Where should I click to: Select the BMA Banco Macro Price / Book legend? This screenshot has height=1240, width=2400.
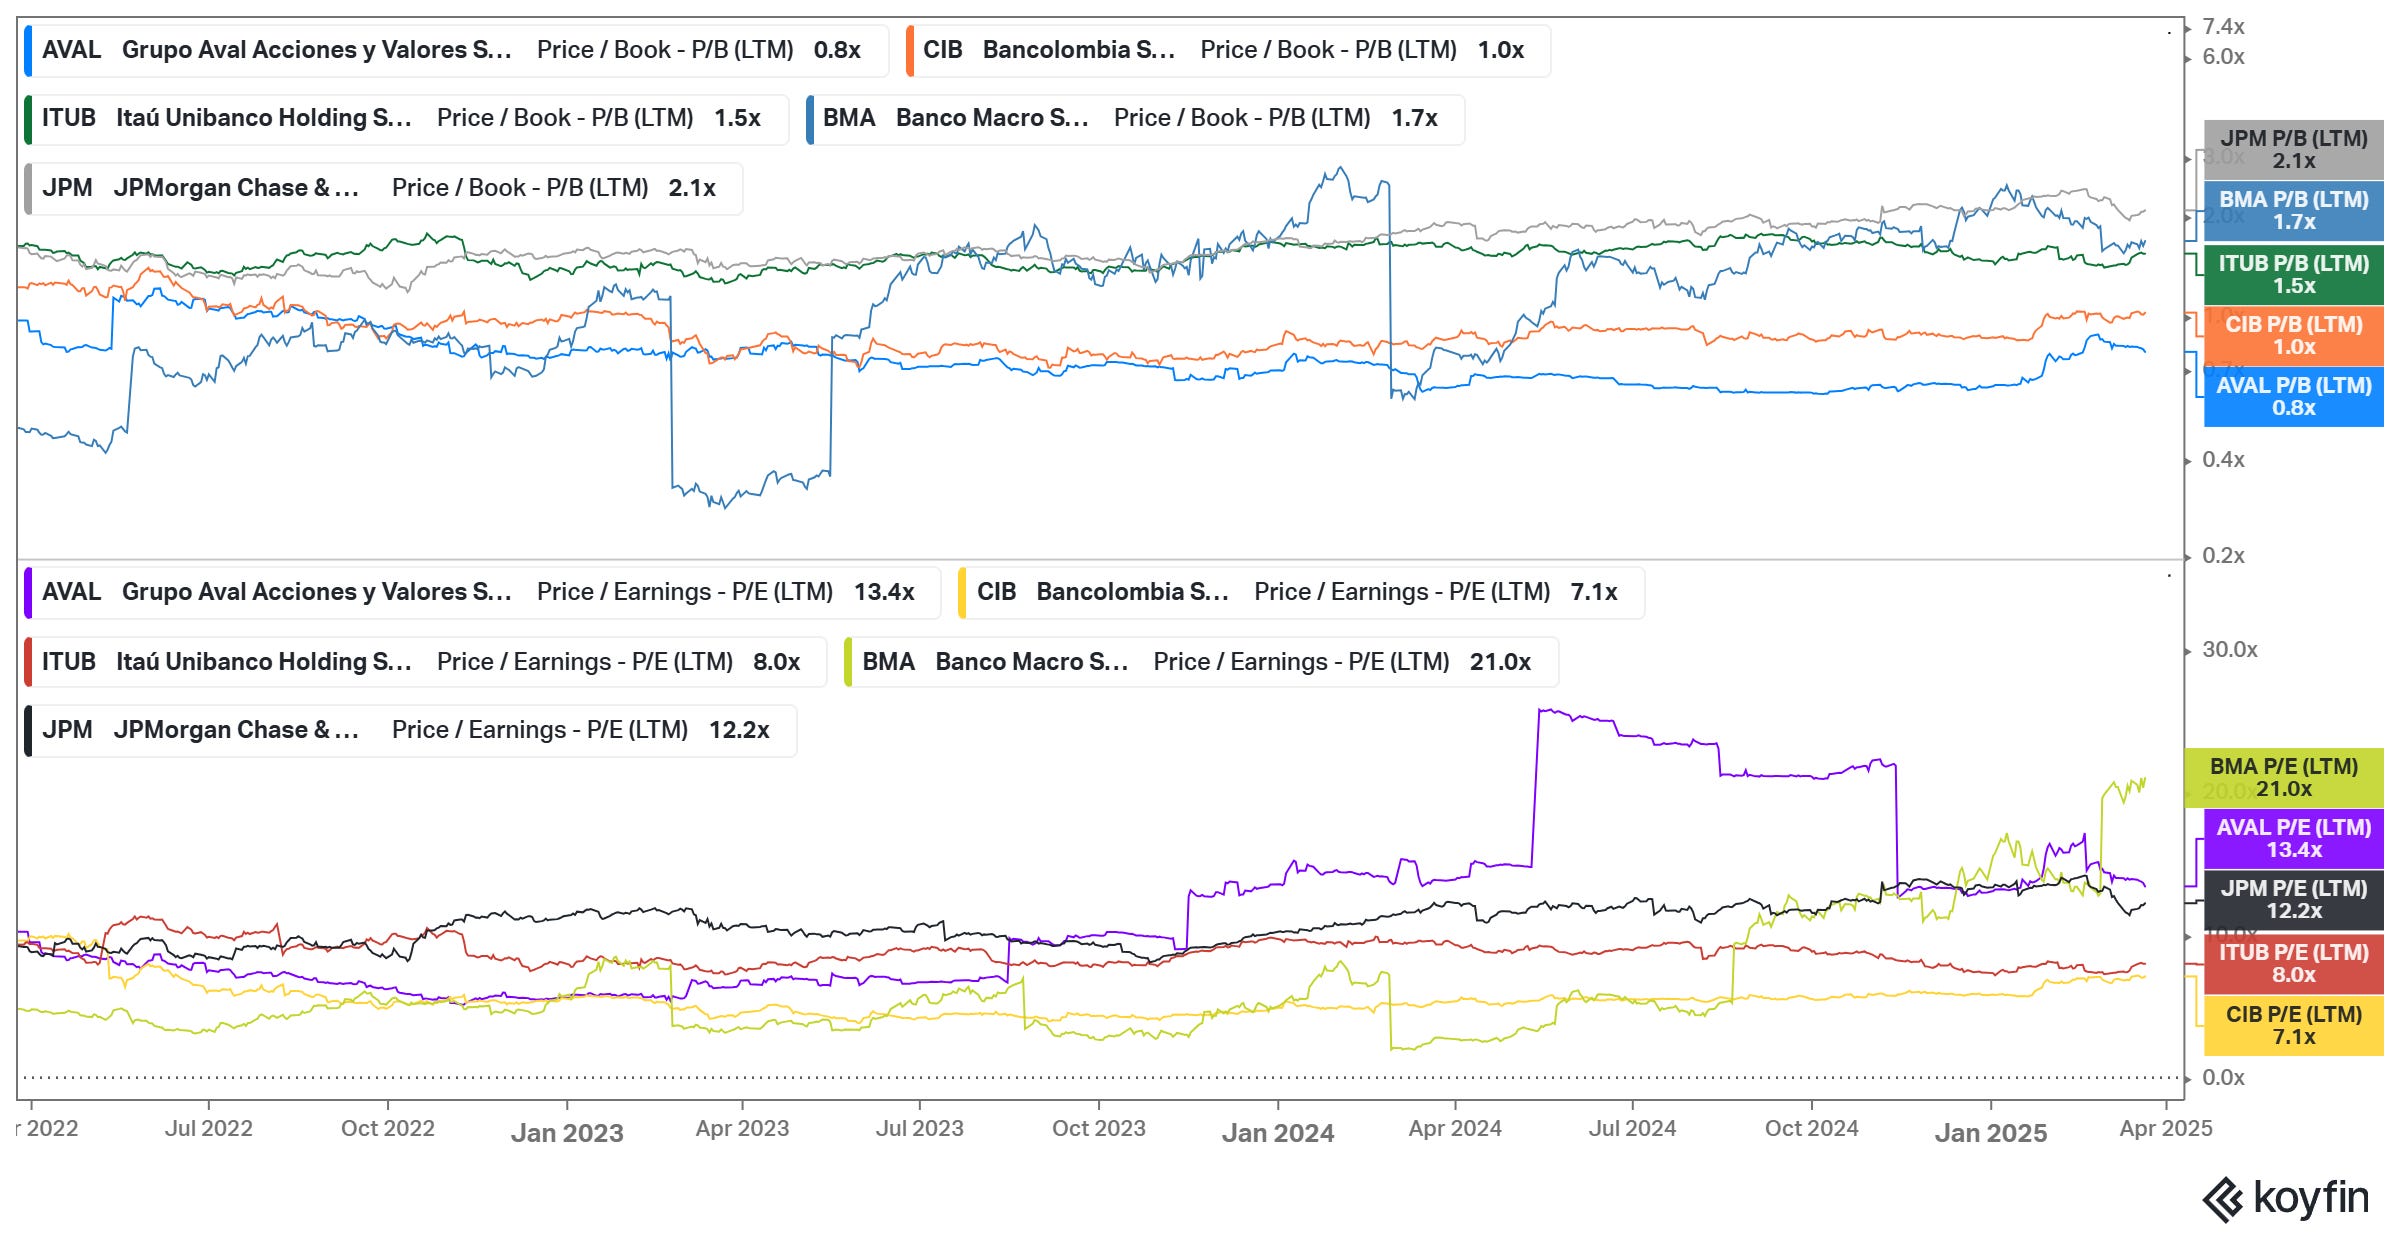point(1135,119)
